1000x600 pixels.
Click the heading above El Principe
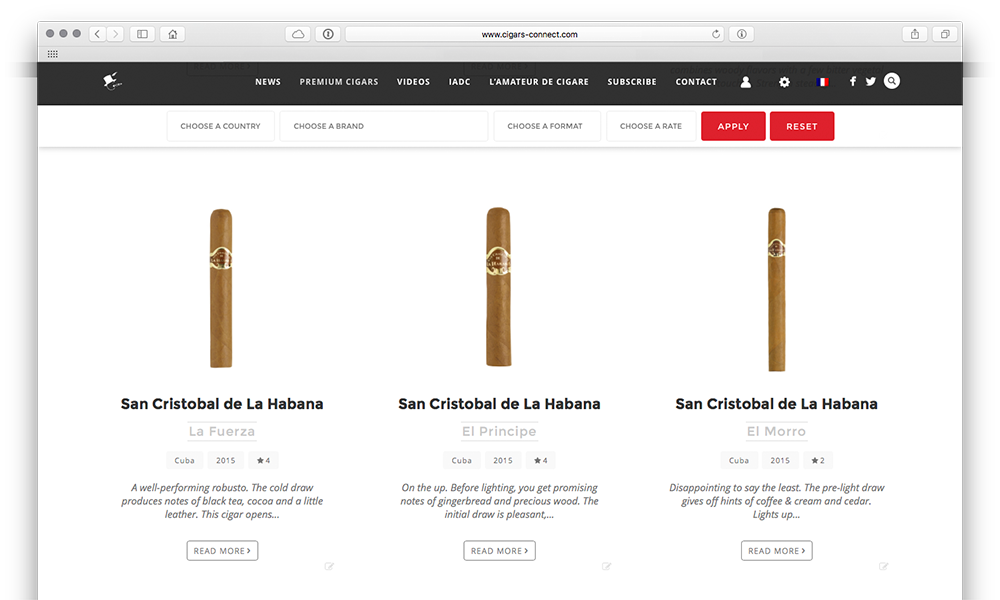pos(499,404)
